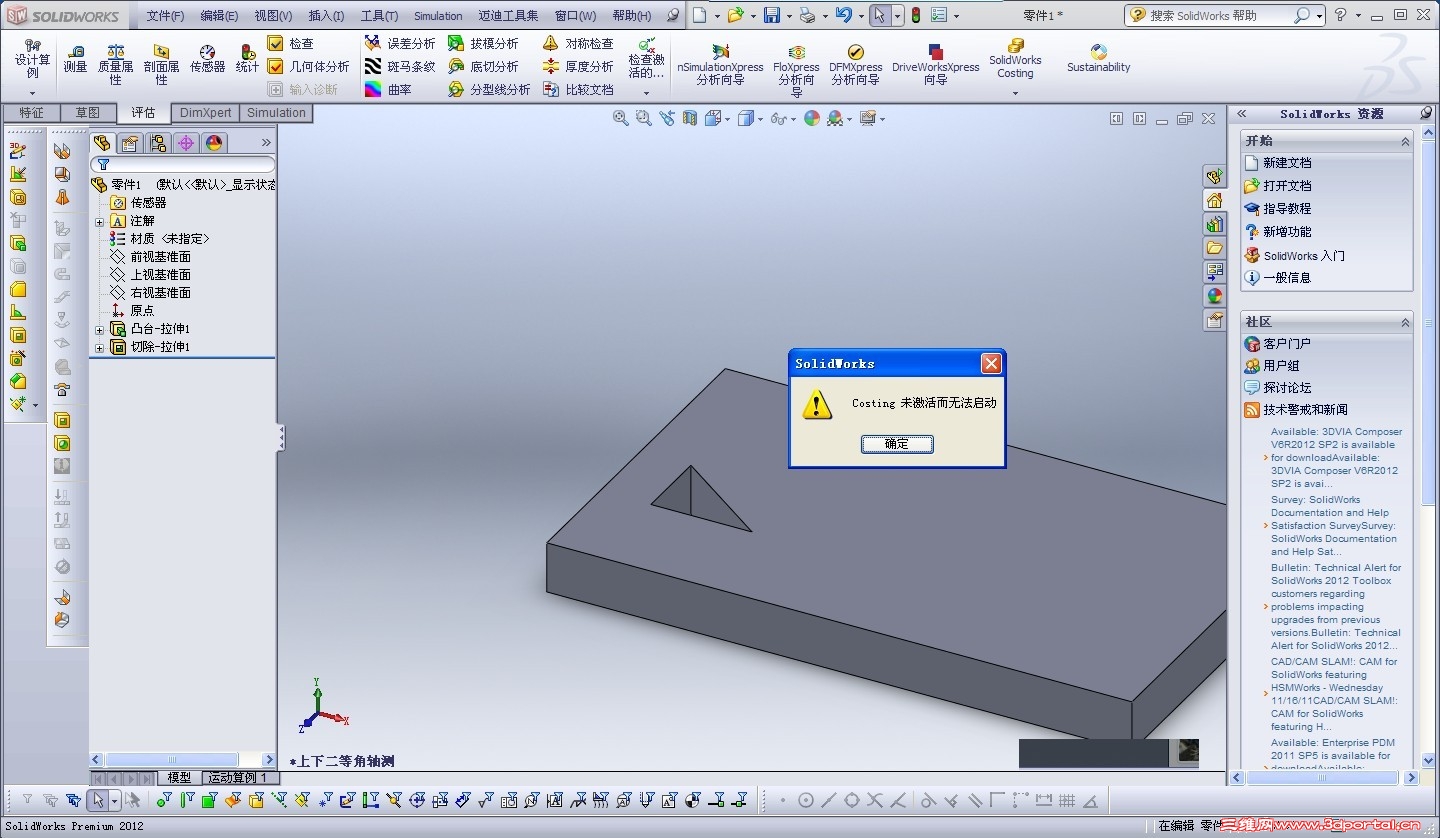Expand the 切除-拉伸1 feature node
Viewport: 1440px width, 838px height.
[99, 347]
